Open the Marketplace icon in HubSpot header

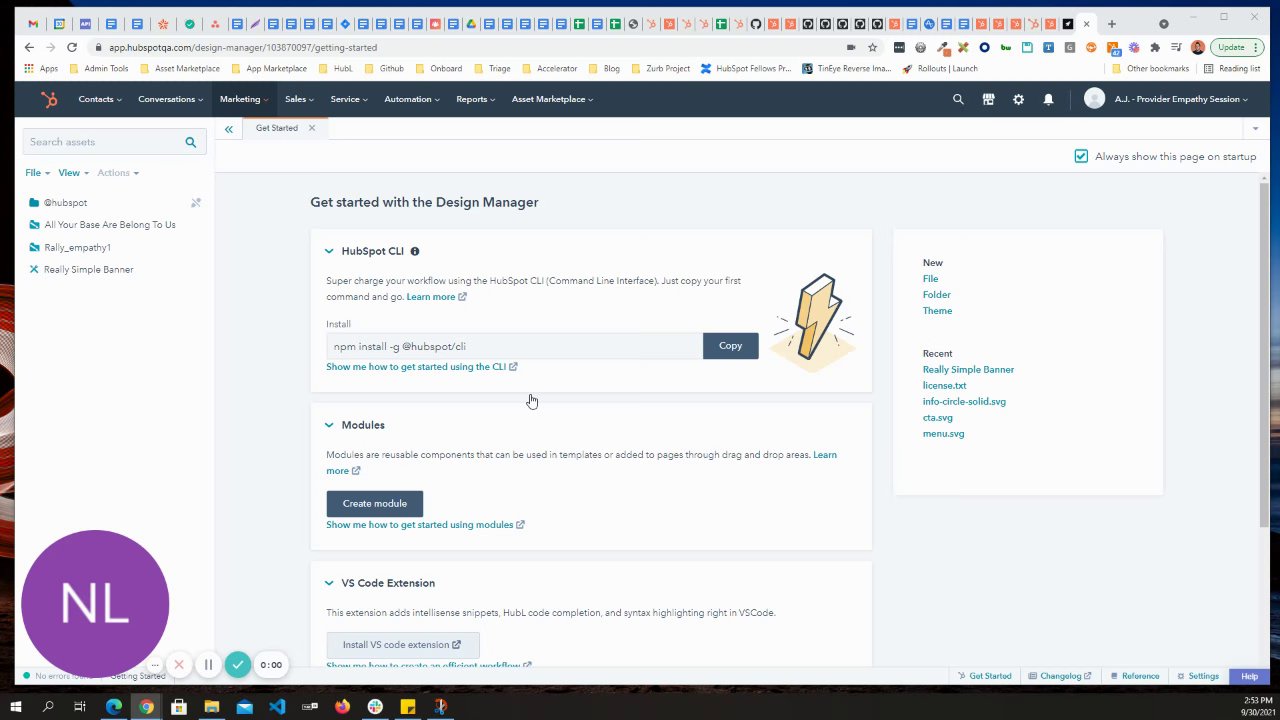[988, 99]
